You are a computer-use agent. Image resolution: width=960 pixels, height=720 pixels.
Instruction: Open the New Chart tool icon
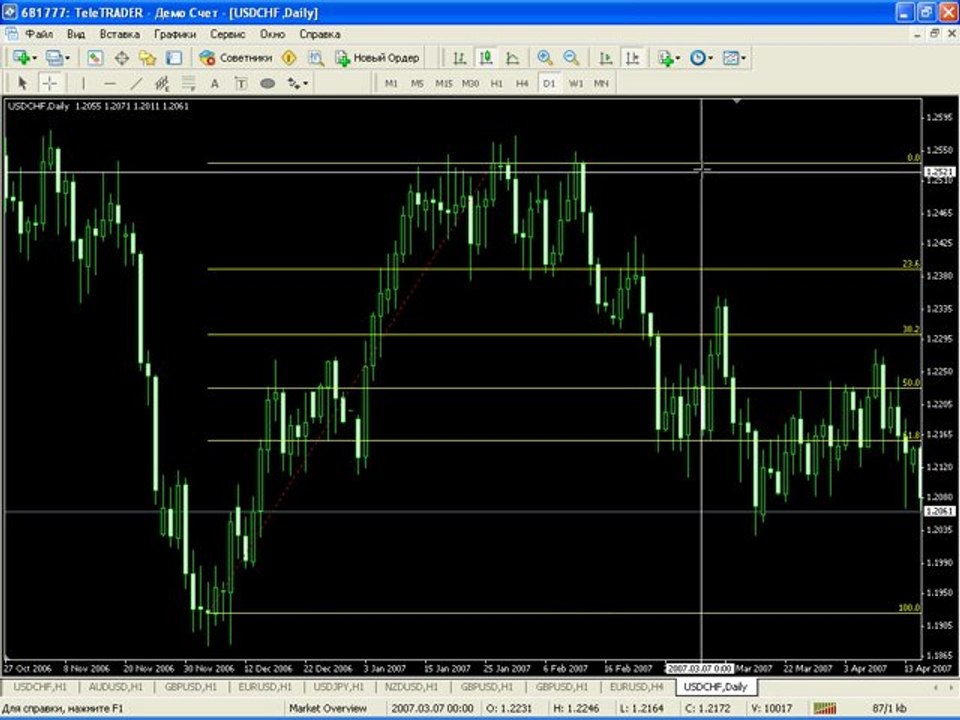21,58
